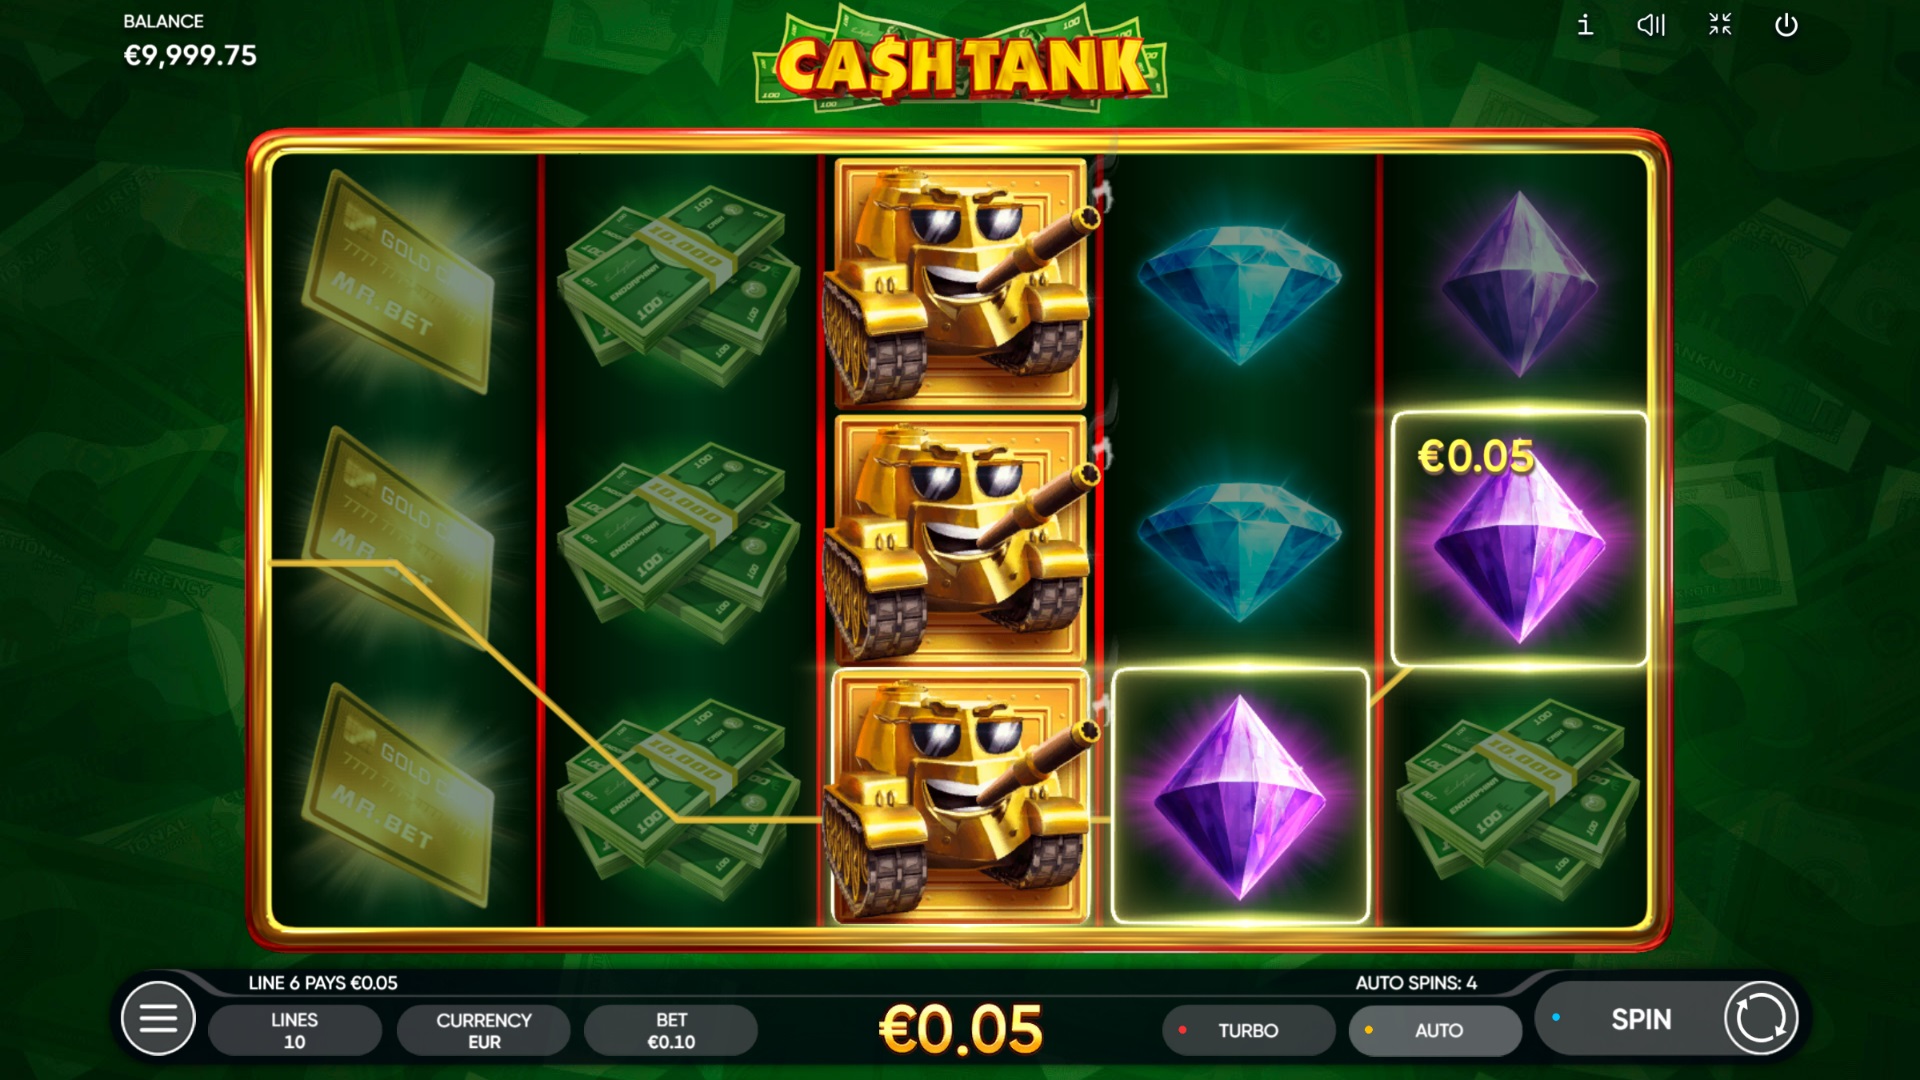Click the power quit icon
This screenshot has width=1920, height=1080.
(1786, 25)
